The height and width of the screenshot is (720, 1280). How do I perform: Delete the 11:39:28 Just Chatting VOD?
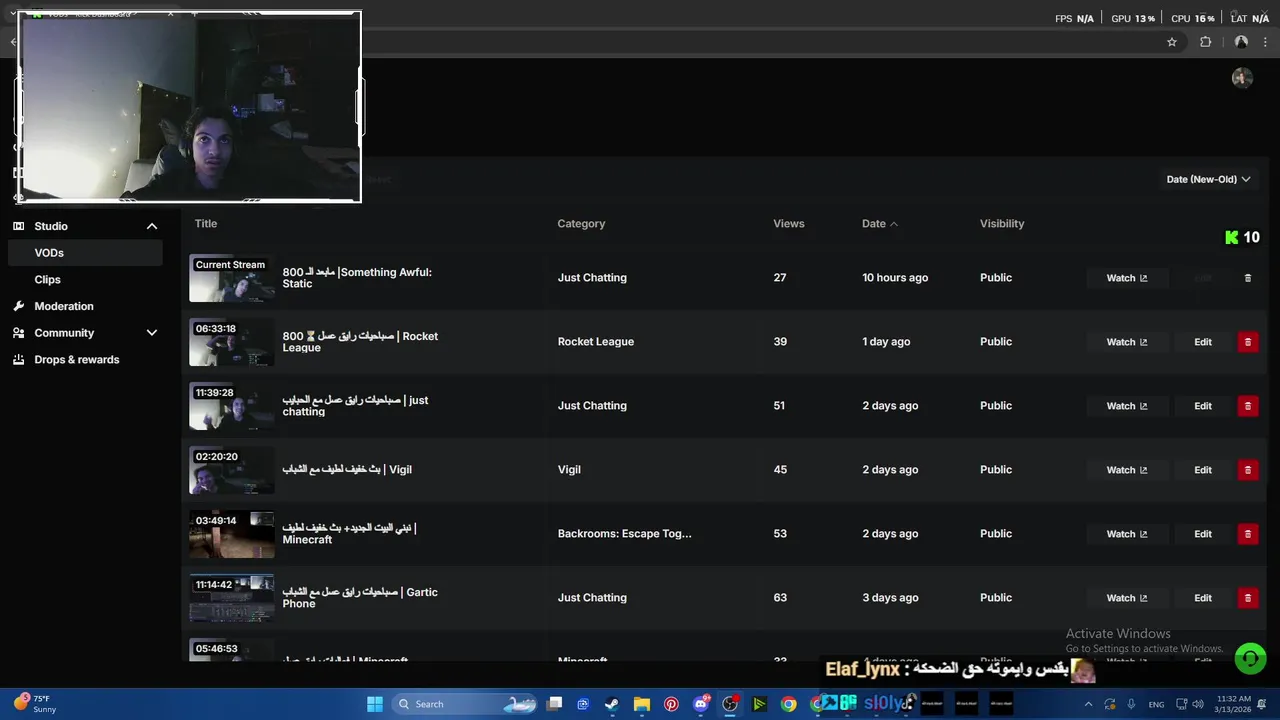(x=1247, y=406)
